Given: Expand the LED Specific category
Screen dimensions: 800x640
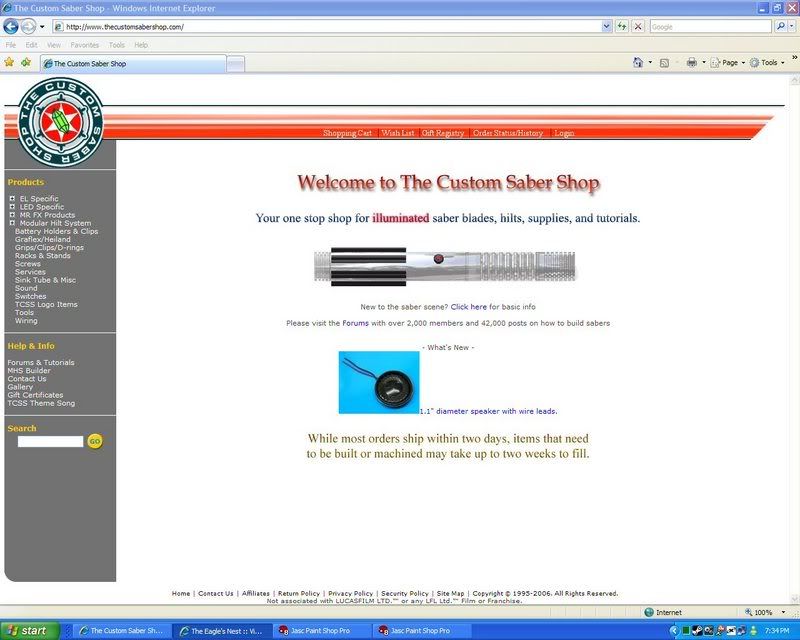Looking at the screenshot, I should [12, 207].
